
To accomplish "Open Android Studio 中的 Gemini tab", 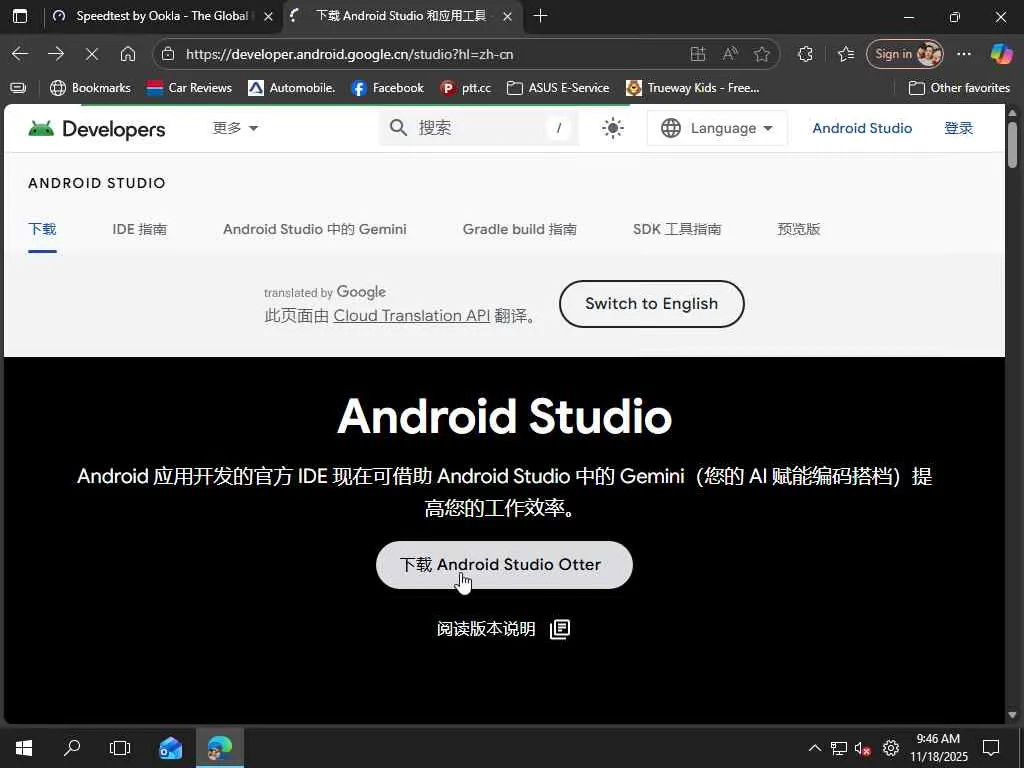I will (315, 229).
